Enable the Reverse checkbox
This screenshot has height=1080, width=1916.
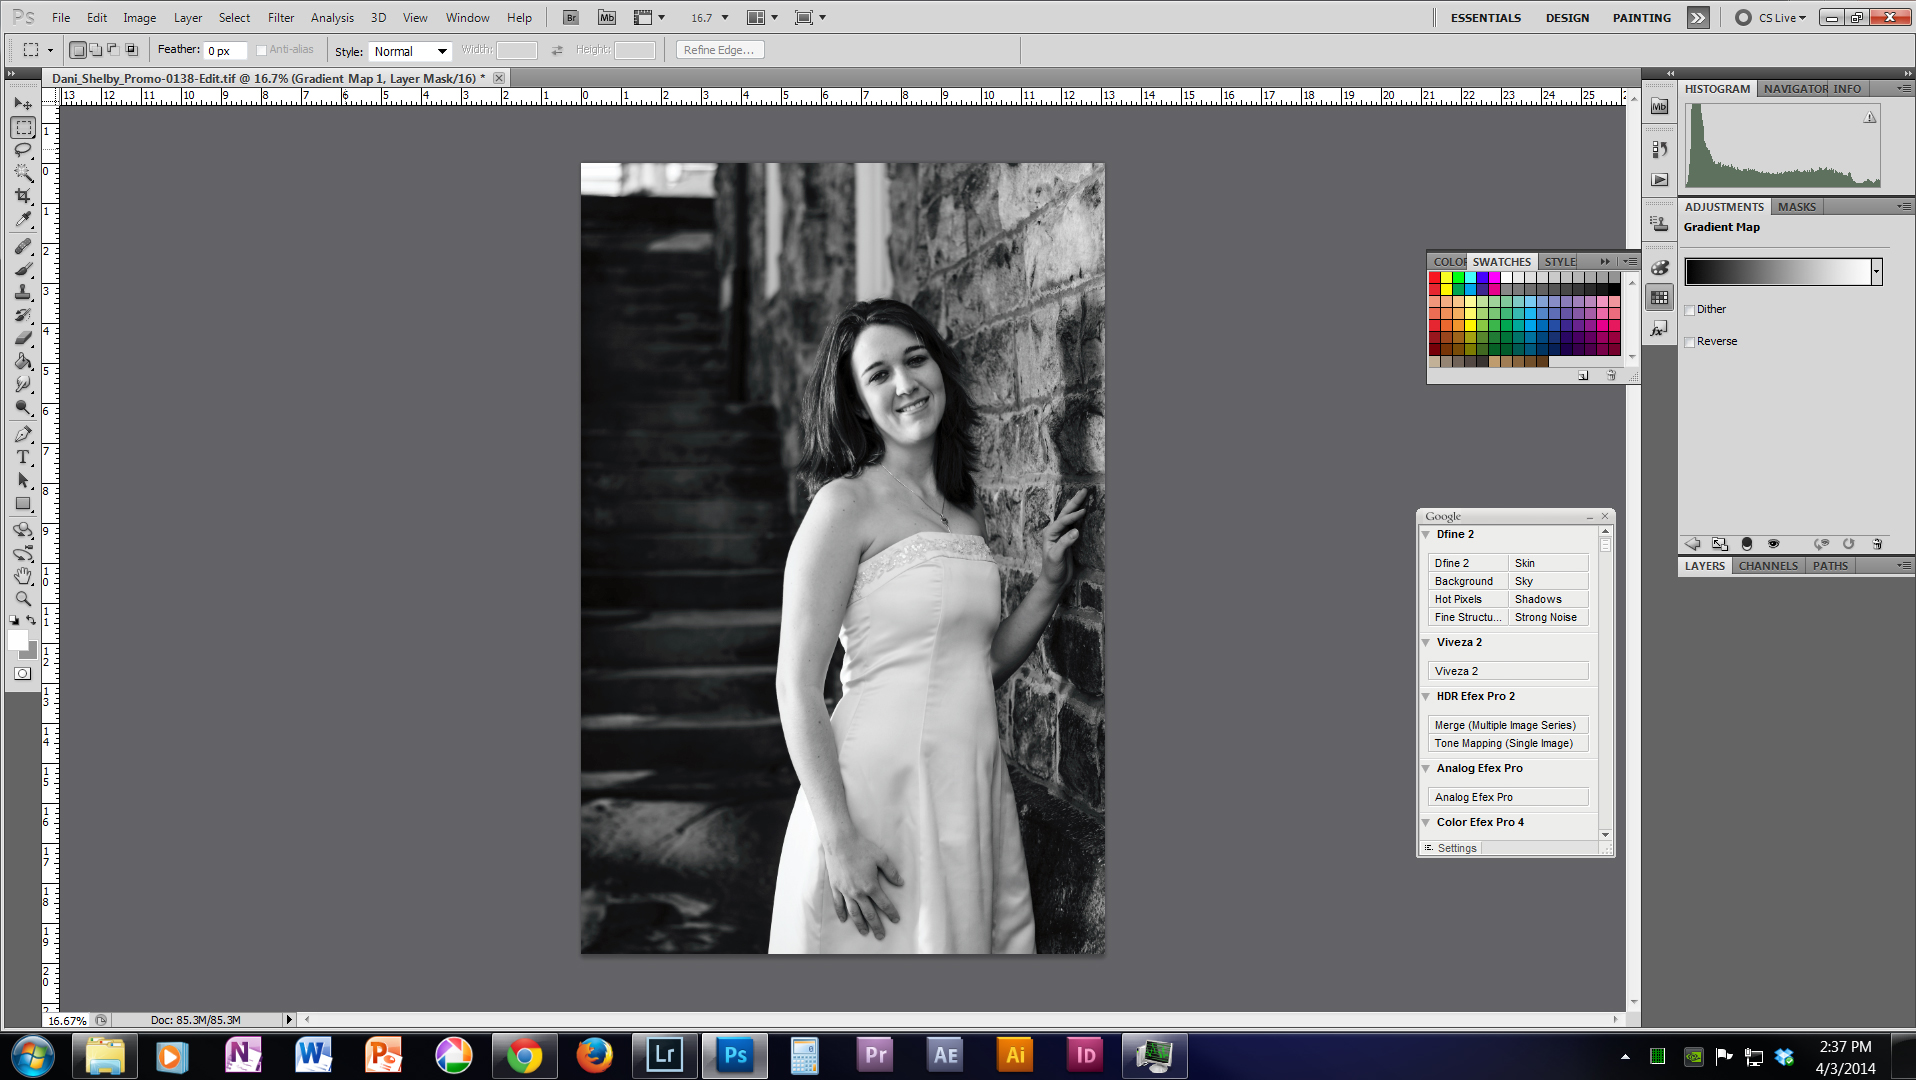click(x=1690, y=342)
